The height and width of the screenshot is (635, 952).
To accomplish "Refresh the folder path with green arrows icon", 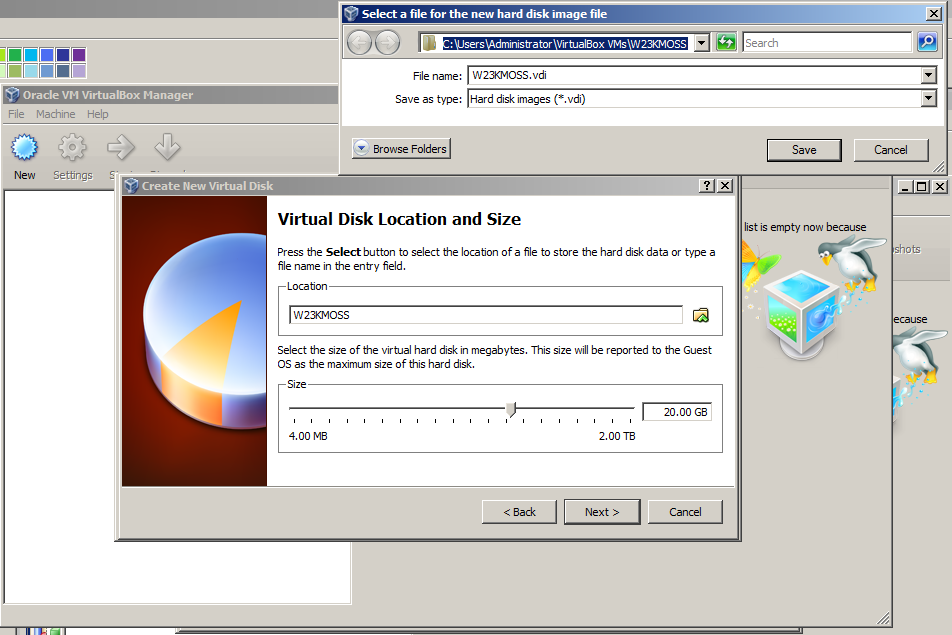I will click(x=726, y=42).
